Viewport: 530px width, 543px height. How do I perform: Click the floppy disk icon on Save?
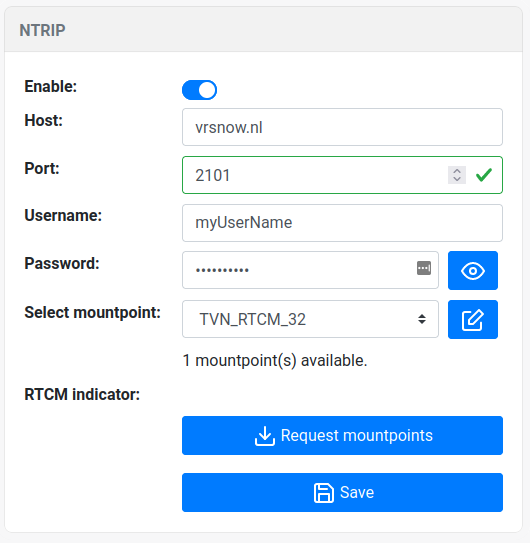(x=324, y=493)
